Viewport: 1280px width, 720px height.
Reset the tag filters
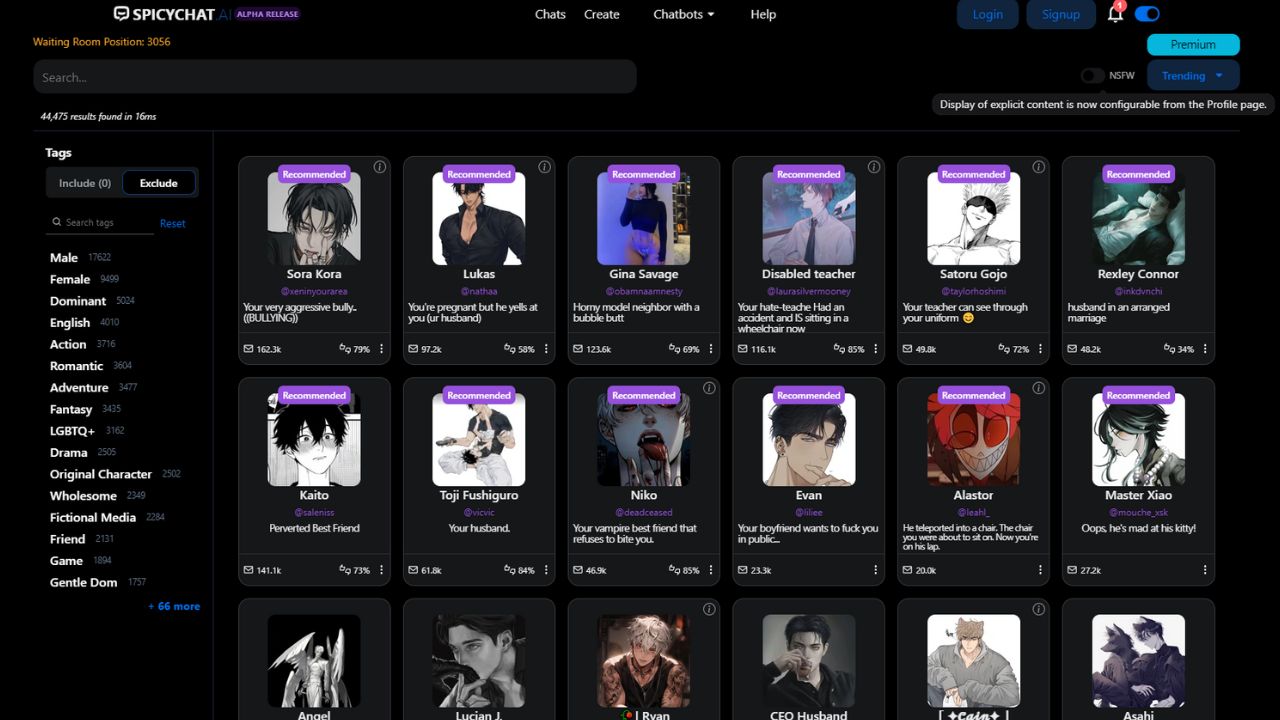click(x=172, y=223)
